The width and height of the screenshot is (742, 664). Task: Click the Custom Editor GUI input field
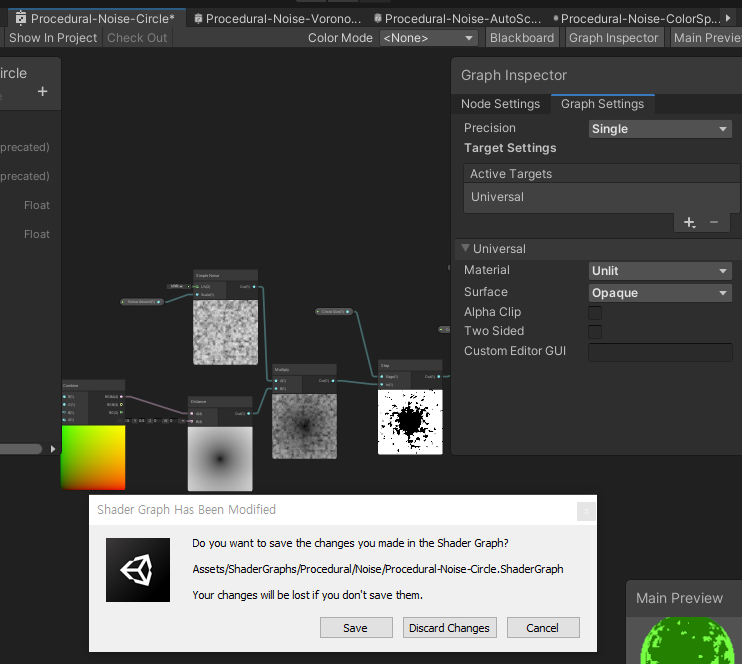tap(660, 352)
